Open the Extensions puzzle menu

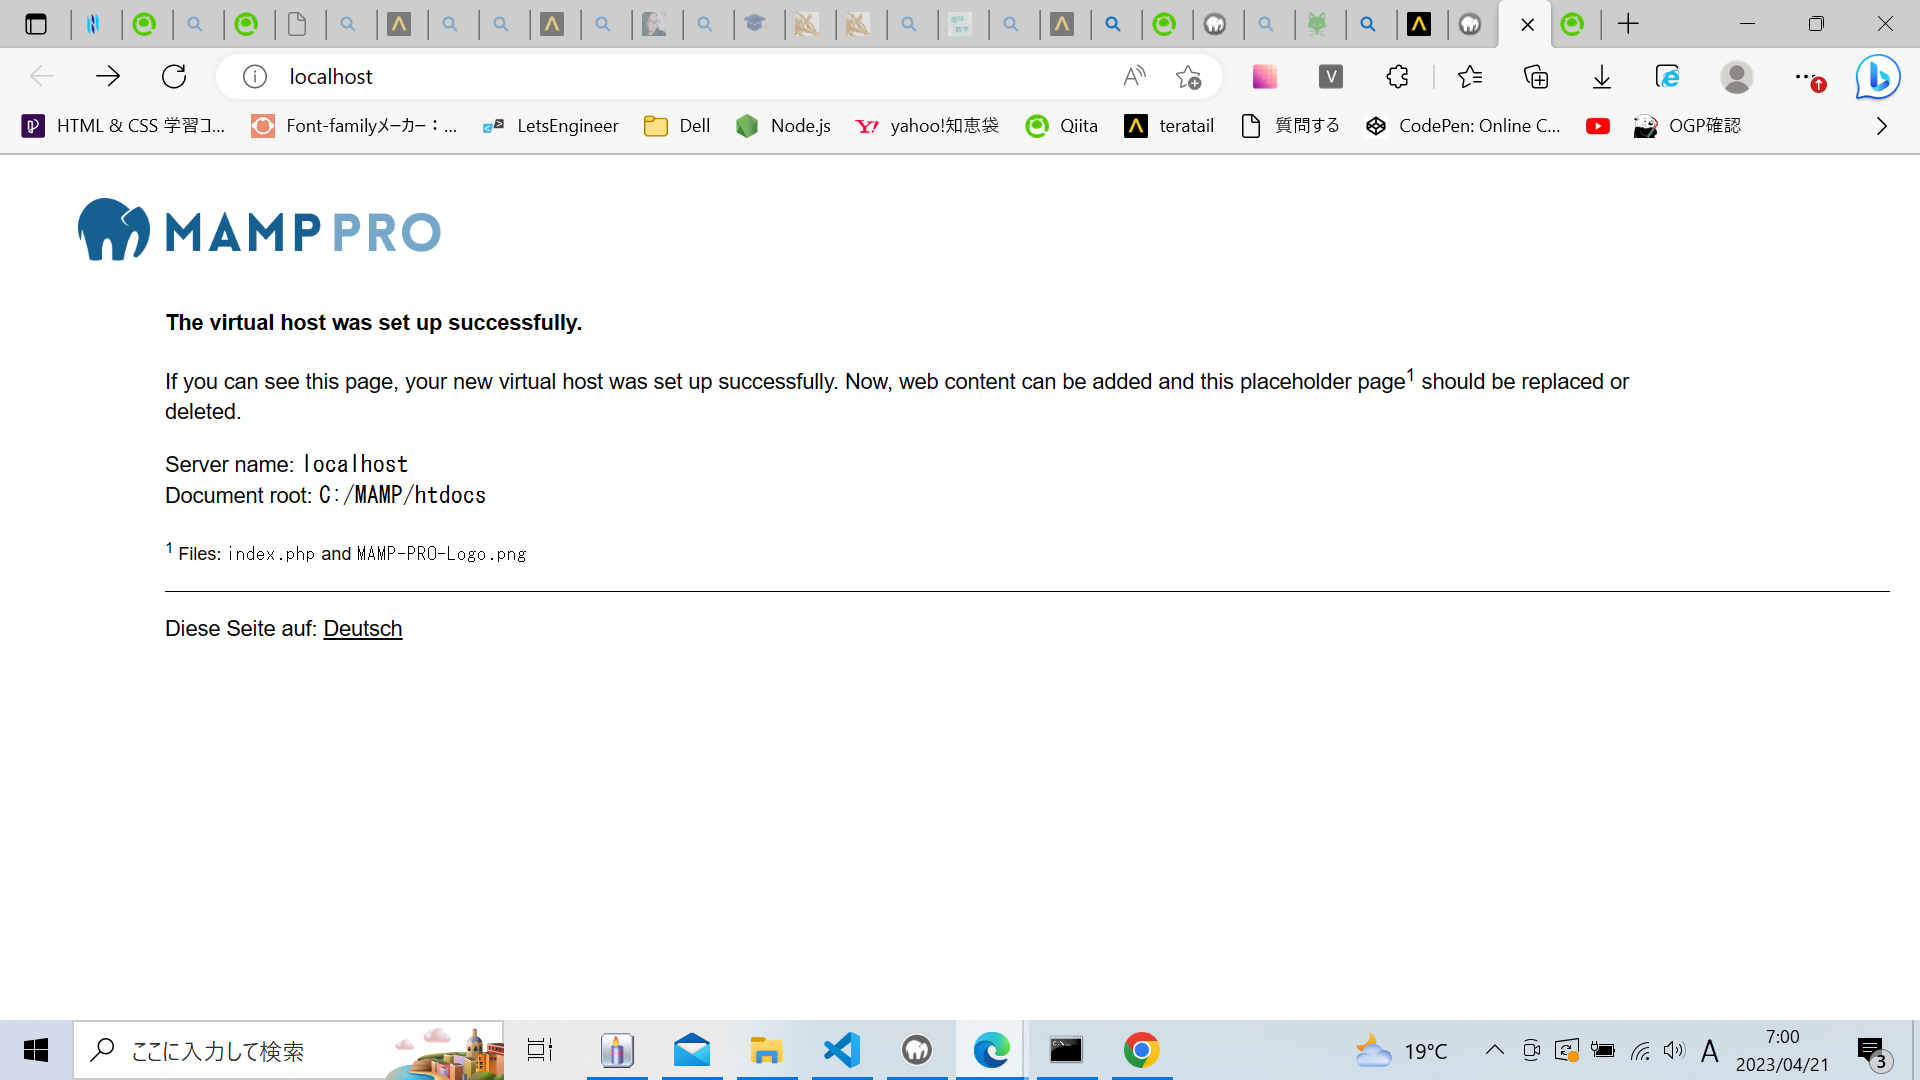click(1397, 76)
